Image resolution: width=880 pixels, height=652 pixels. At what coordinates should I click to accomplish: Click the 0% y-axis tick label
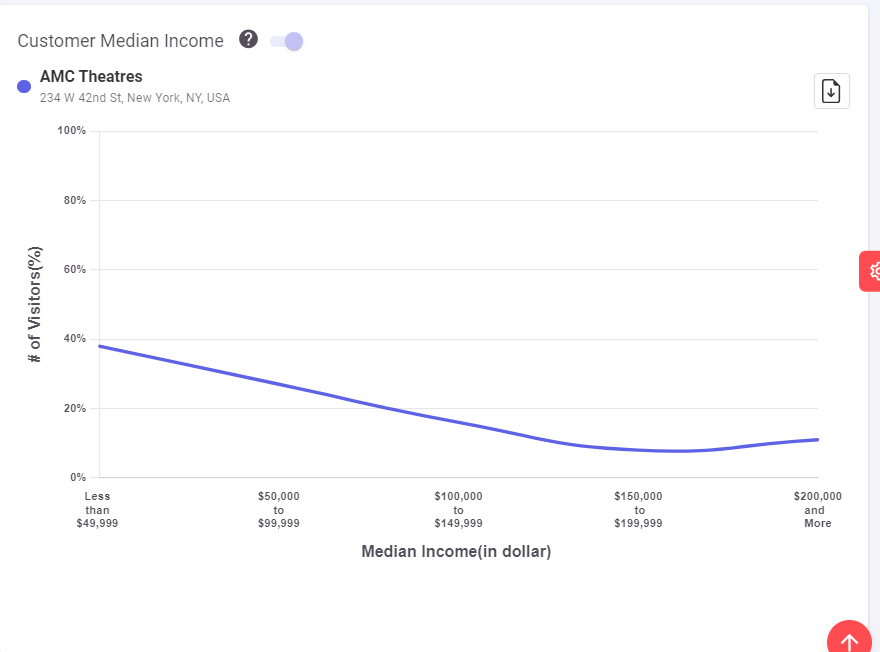tap(77, 477)
